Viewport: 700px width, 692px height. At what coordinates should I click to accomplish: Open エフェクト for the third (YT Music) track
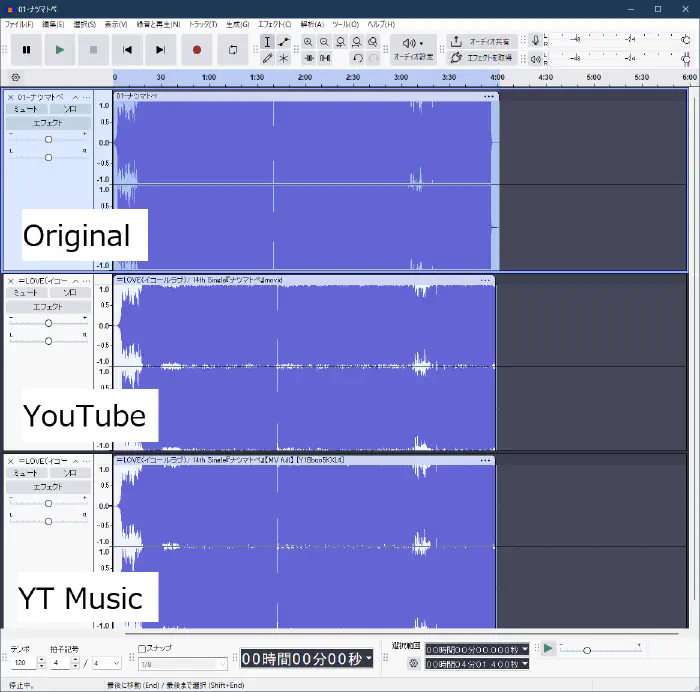coord(48,487)
